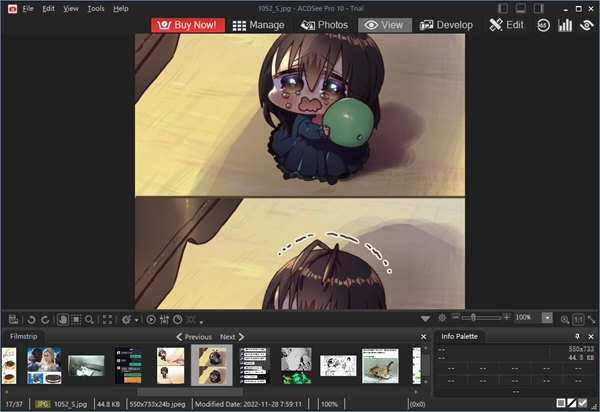Switch to Edit mode

506,25
